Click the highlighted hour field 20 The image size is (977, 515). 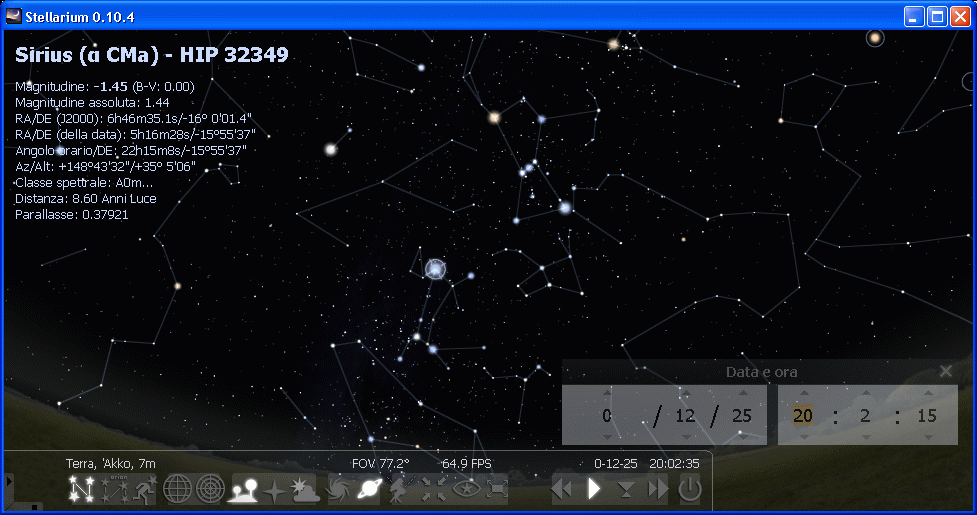coord(803,415)
